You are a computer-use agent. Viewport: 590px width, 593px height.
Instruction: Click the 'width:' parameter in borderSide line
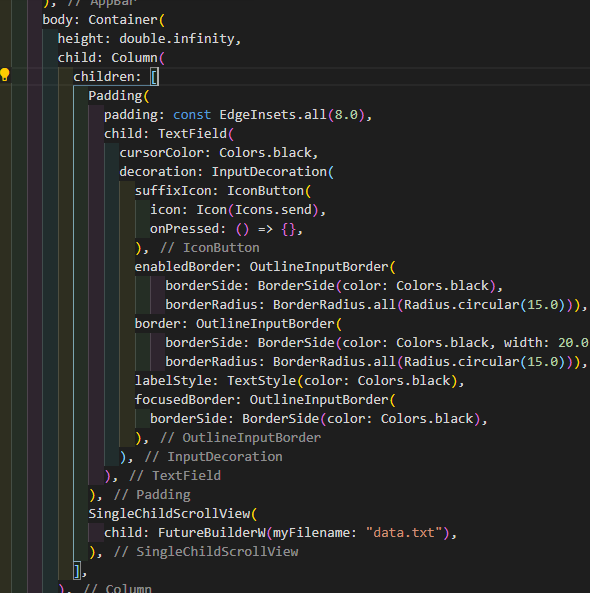(526, 343)
